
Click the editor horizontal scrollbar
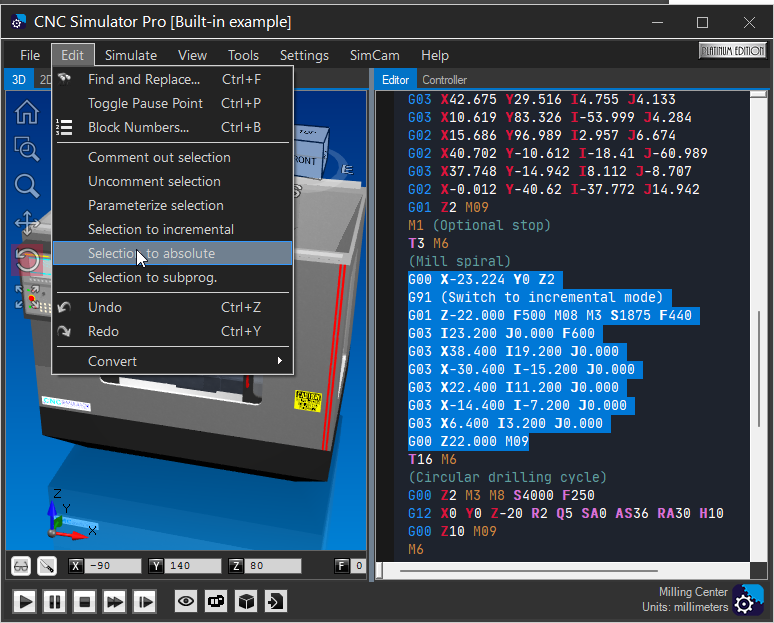[528, 571]
